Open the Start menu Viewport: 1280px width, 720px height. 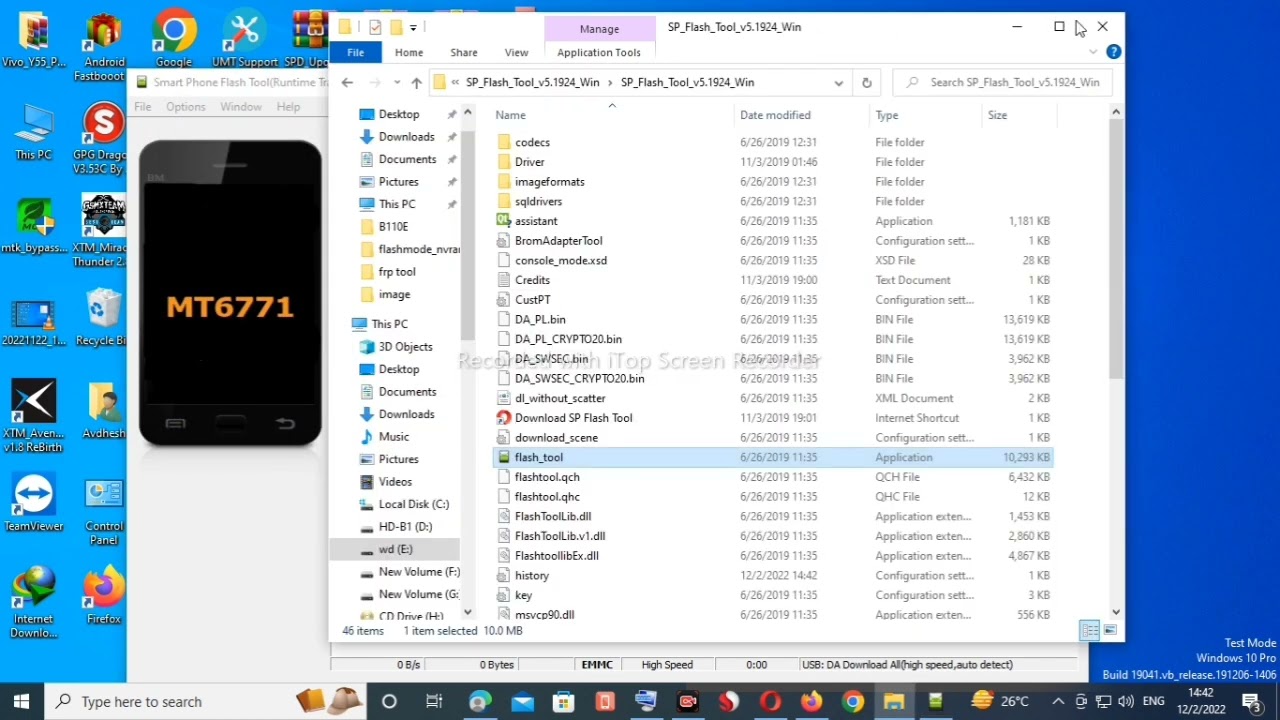[x=22, y=702]
